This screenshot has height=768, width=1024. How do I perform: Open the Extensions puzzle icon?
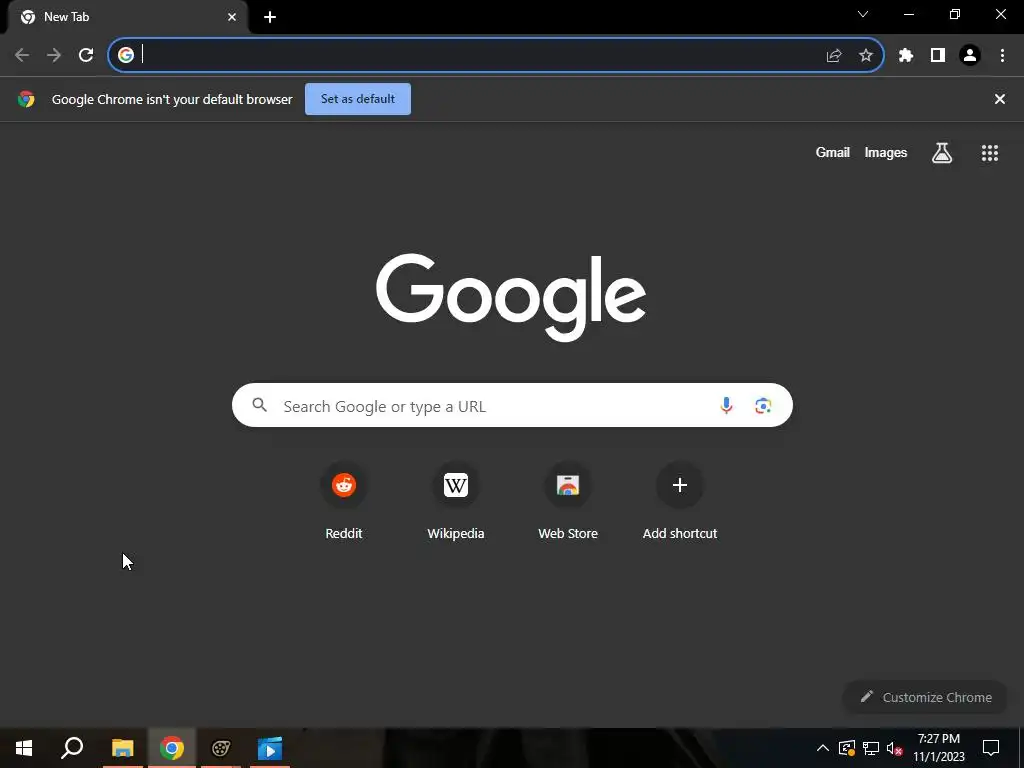[x=906, y=56]
